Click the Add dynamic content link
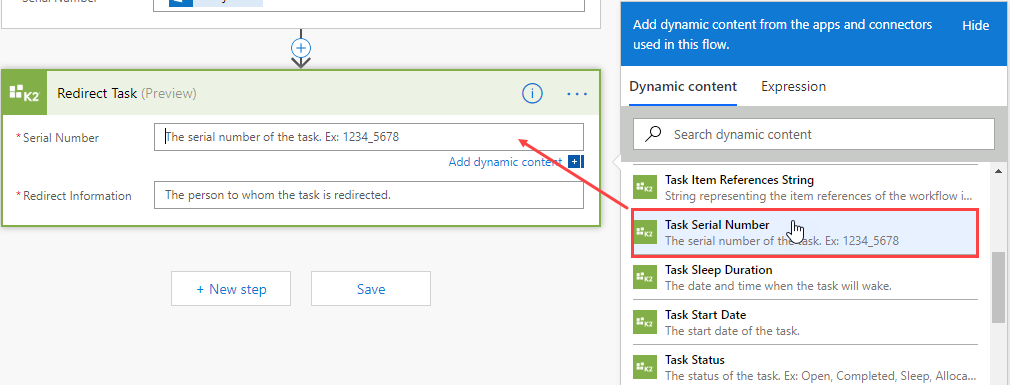The height and width of the screenshot is (385, 1010). (506, 162)
